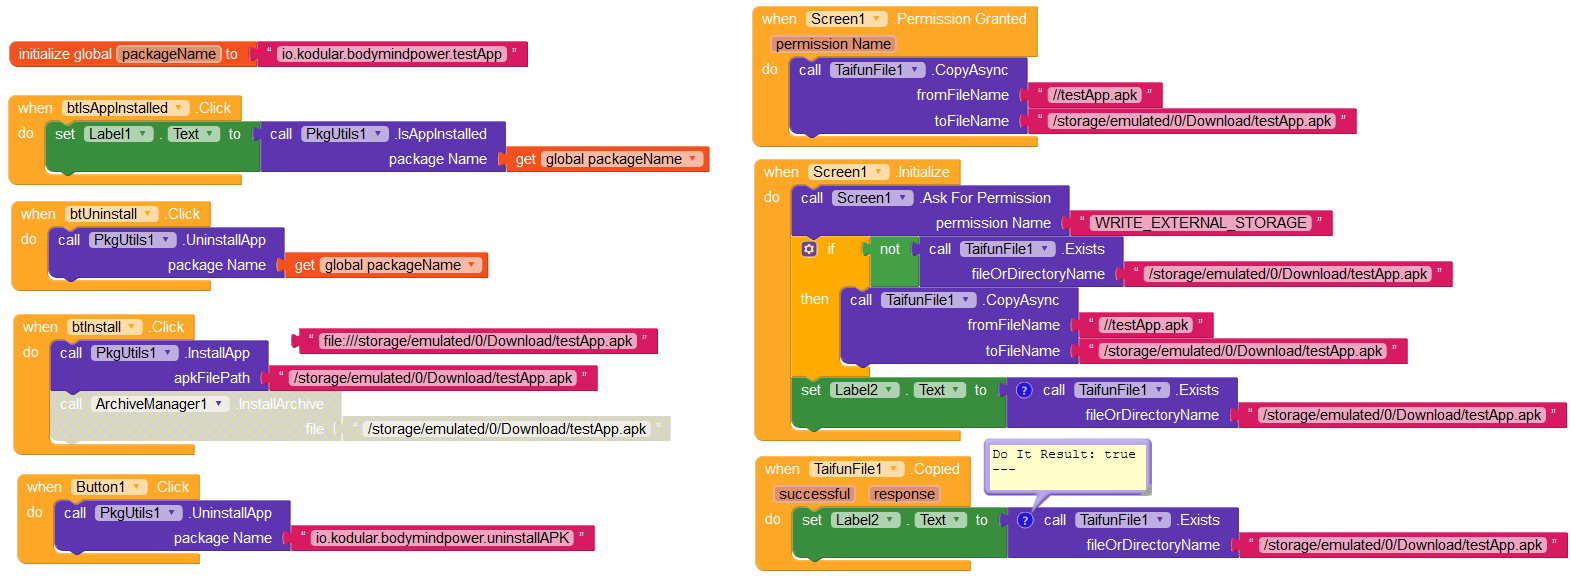The width and height of the screenshot is (1571, 584).
Task: Select the .Permission Granted event label
Action: pyautogui.click(x=960, y=19)
